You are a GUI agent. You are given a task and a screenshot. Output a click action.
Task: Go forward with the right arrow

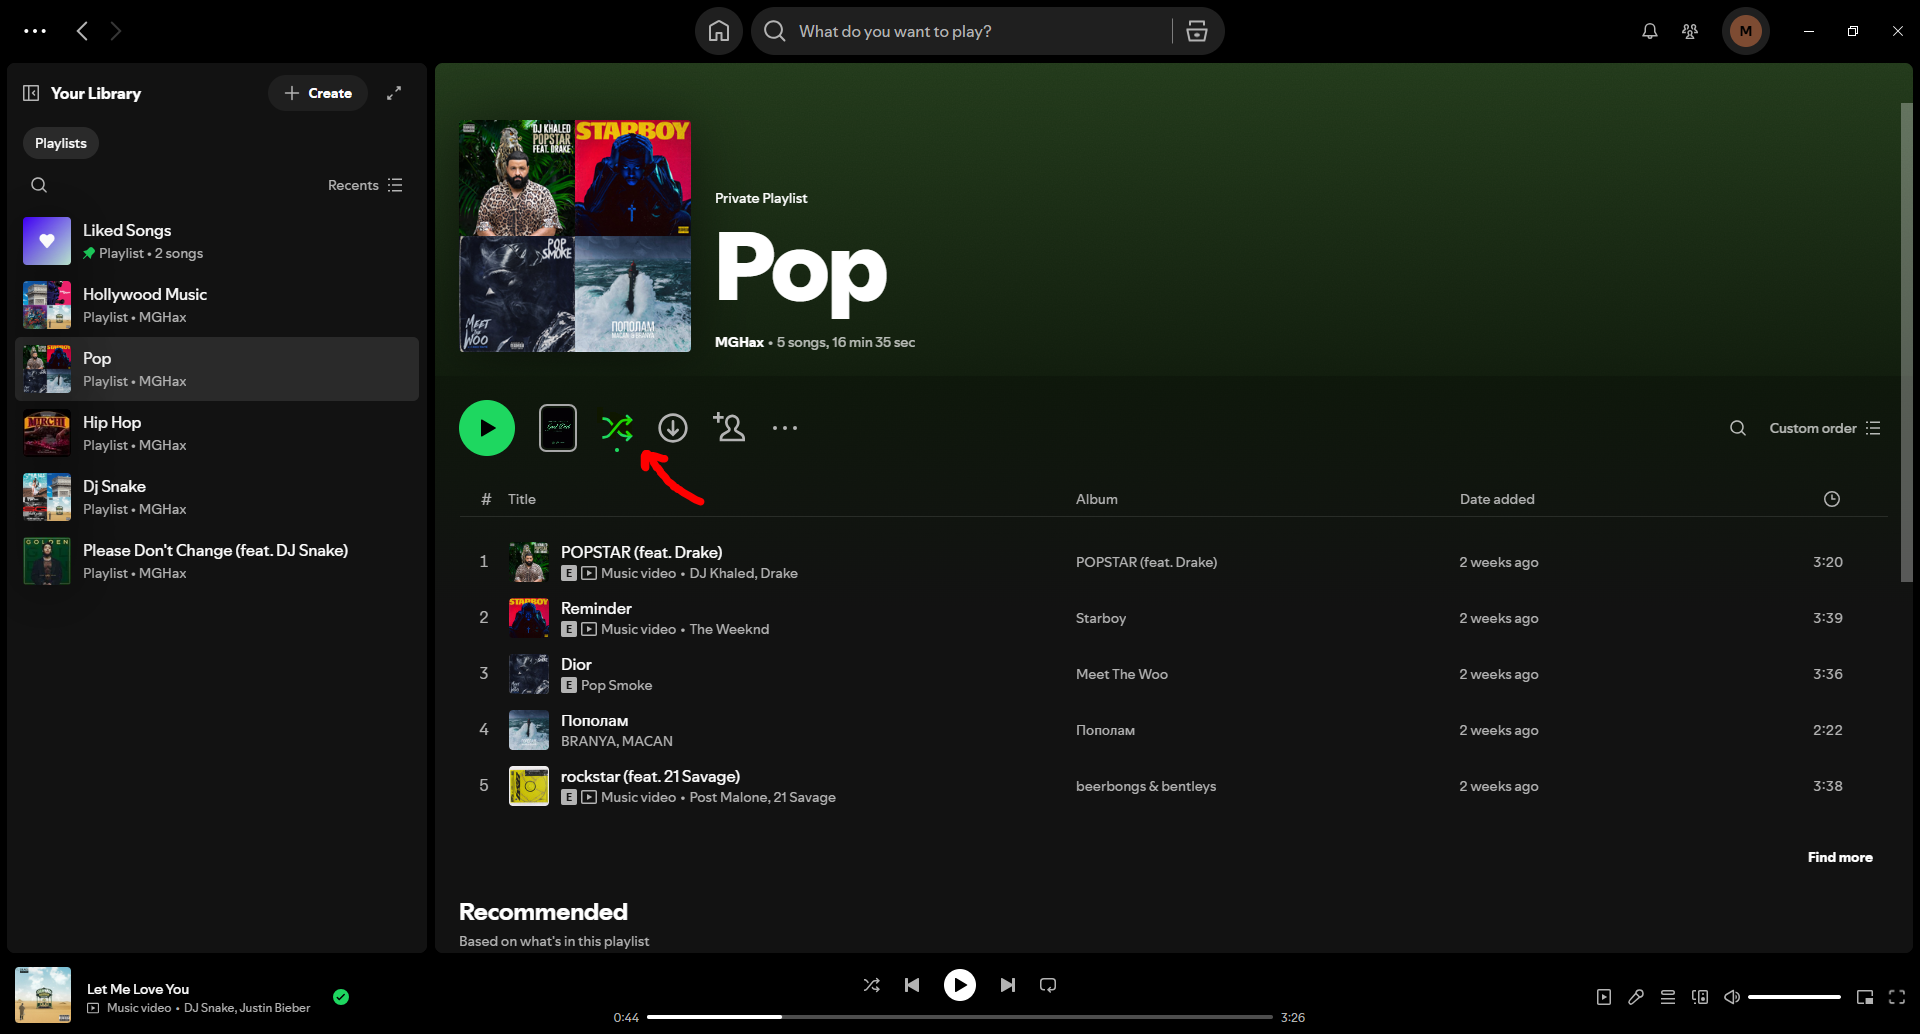116,31
